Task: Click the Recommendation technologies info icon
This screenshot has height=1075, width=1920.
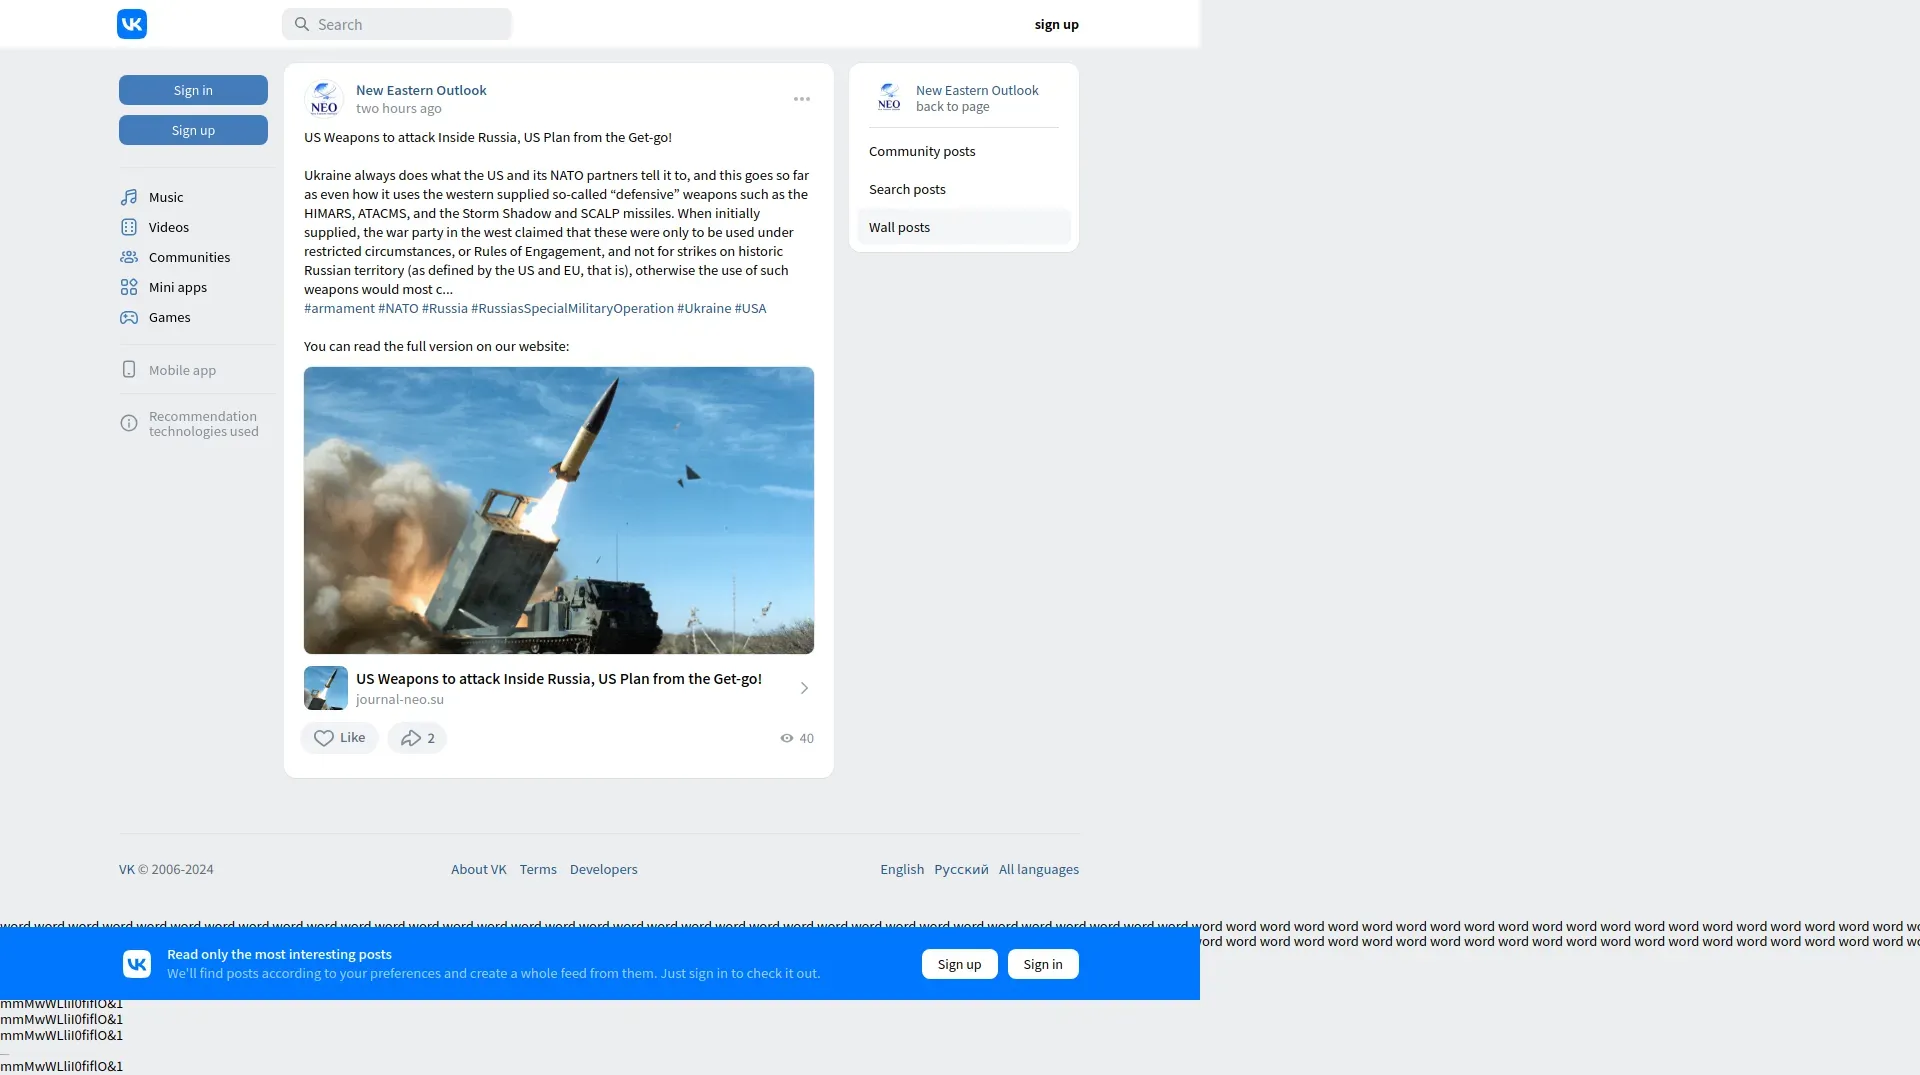Action: pos(129,423)
